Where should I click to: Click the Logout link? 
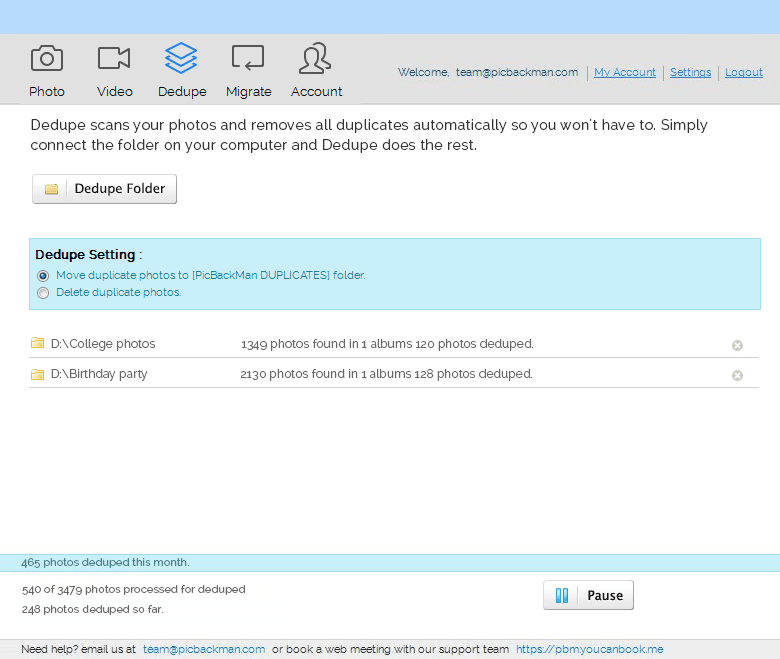click(x=743, y=73)
